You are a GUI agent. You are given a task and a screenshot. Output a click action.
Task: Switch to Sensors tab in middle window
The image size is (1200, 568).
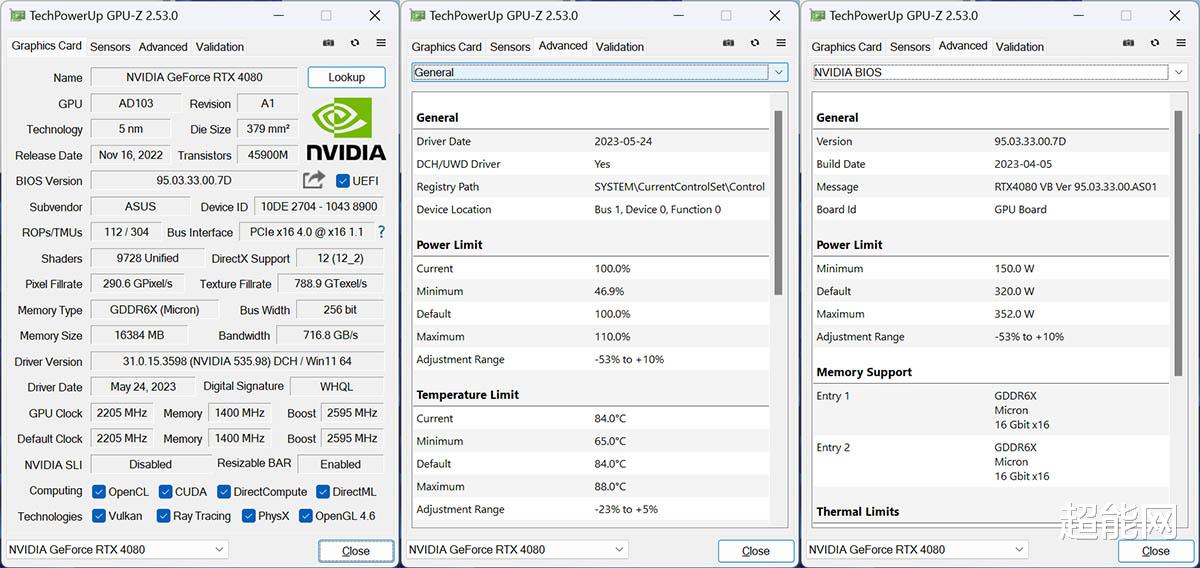pyautogui.click(x=510, y=47)
